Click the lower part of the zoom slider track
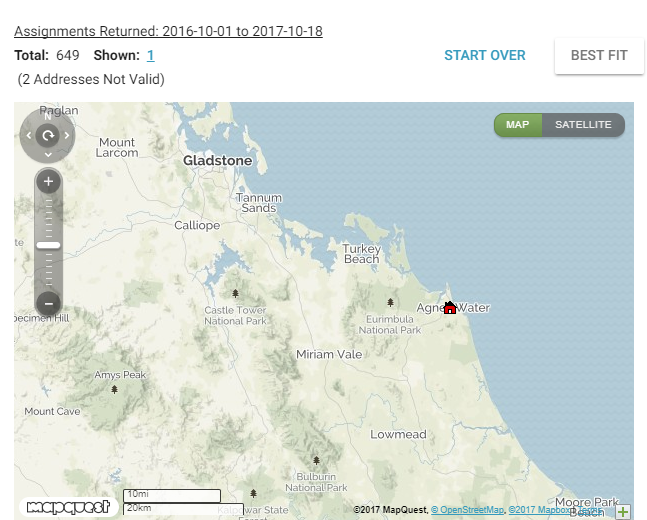647x520 pixels. pyautogui.click(x=48, y=270)
